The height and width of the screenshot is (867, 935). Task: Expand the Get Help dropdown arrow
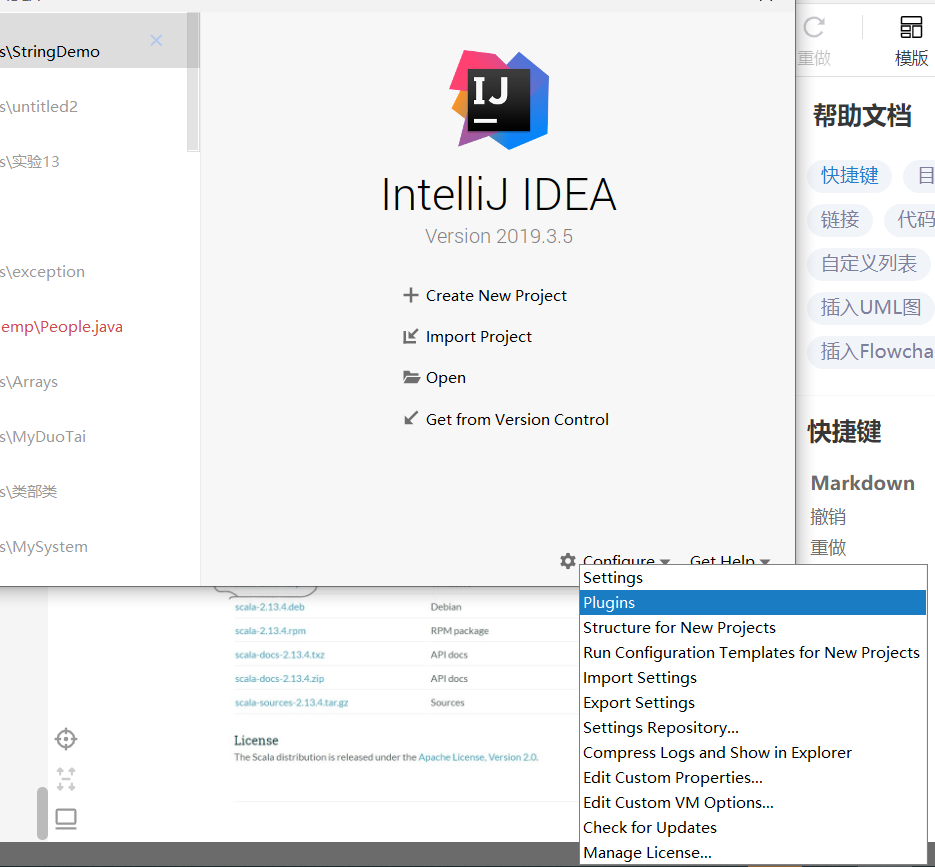tap(765, 561)
